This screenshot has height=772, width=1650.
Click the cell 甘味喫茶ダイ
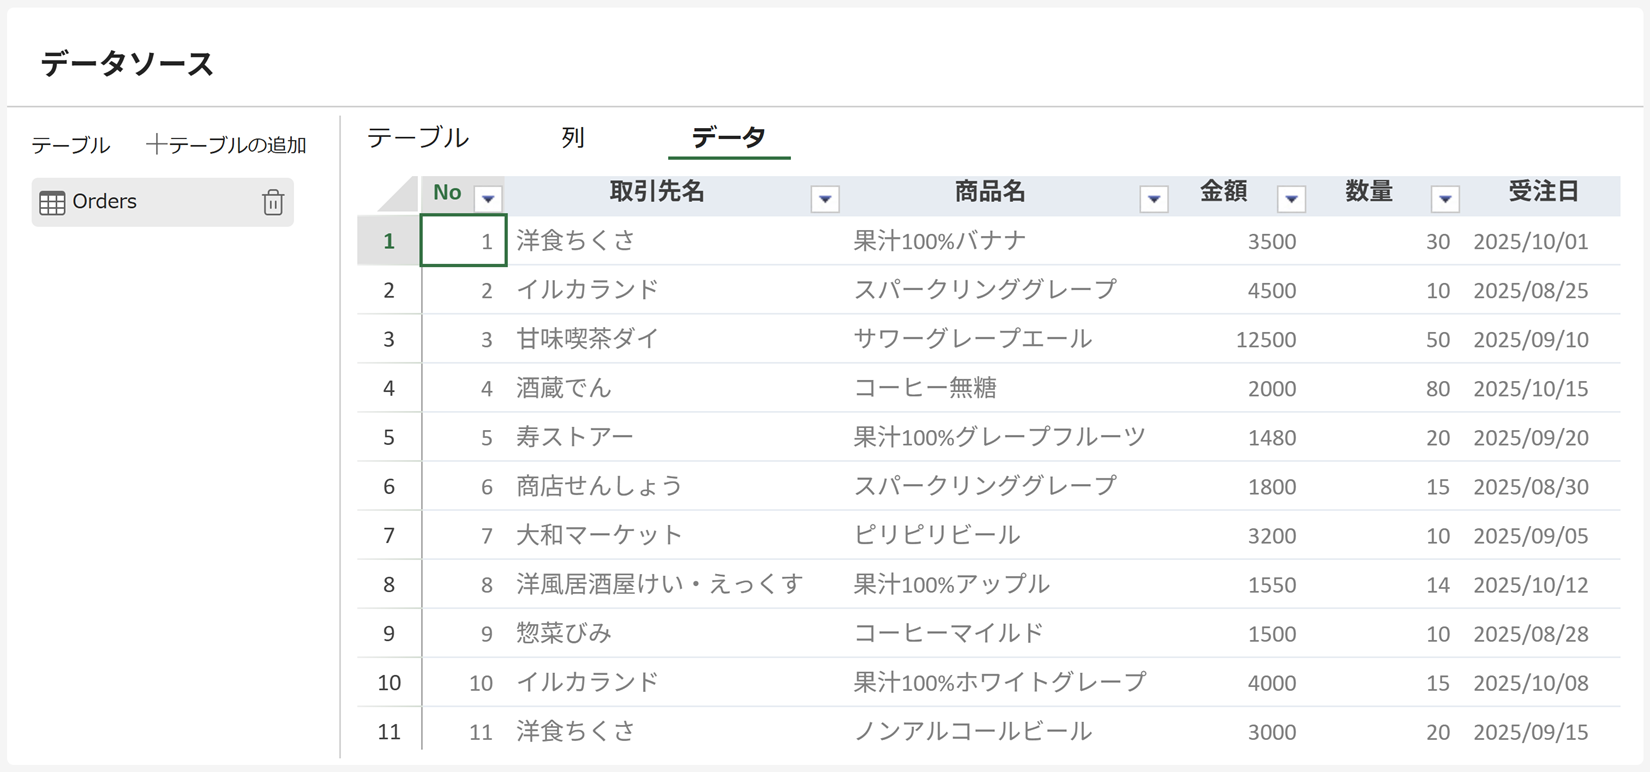coord(588,339)
